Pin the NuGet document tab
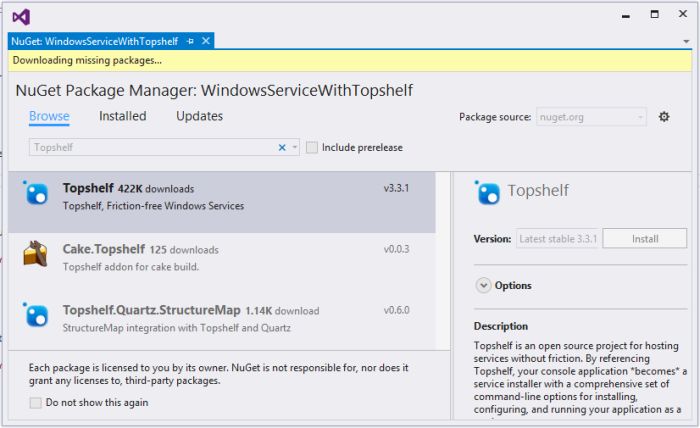700x428 pixels. 191,42
